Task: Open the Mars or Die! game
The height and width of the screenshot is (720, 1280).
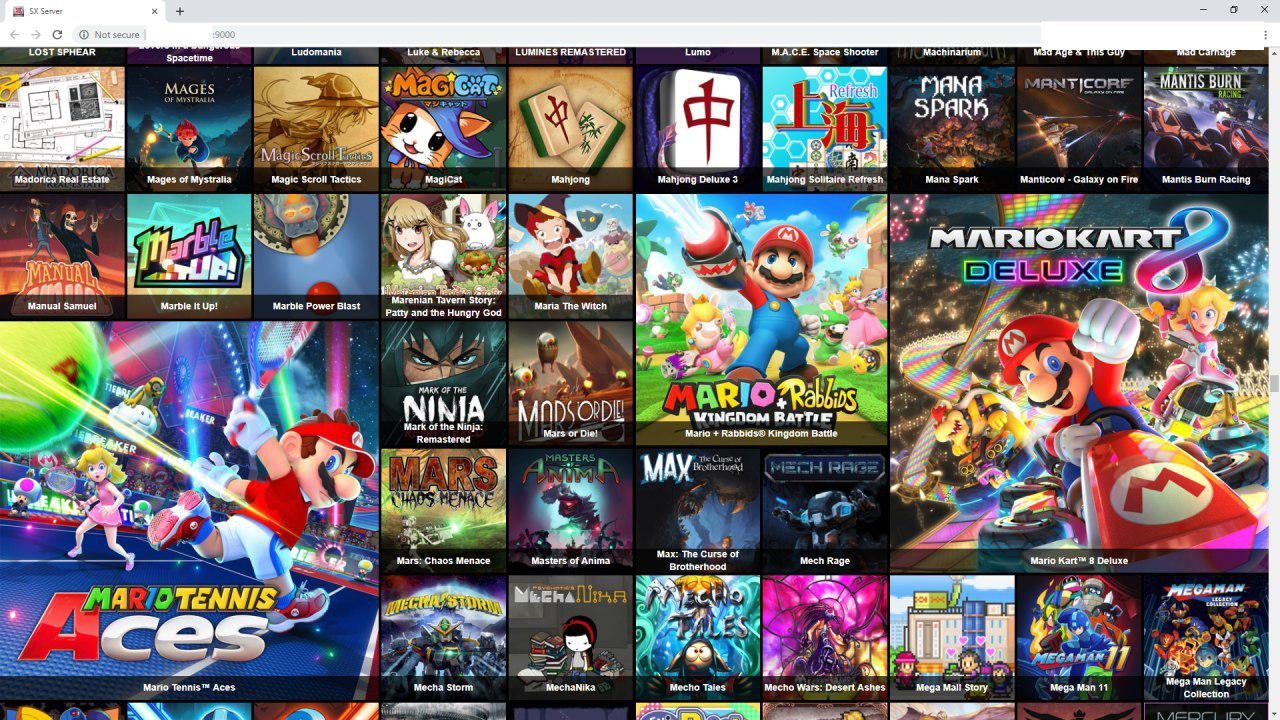Action: 571,383
